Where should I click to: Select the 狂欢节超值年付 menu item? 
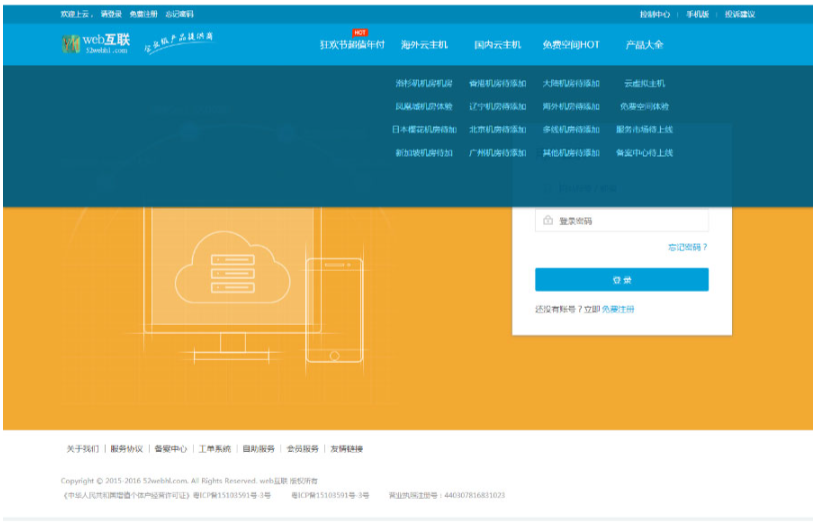[352, 45]
